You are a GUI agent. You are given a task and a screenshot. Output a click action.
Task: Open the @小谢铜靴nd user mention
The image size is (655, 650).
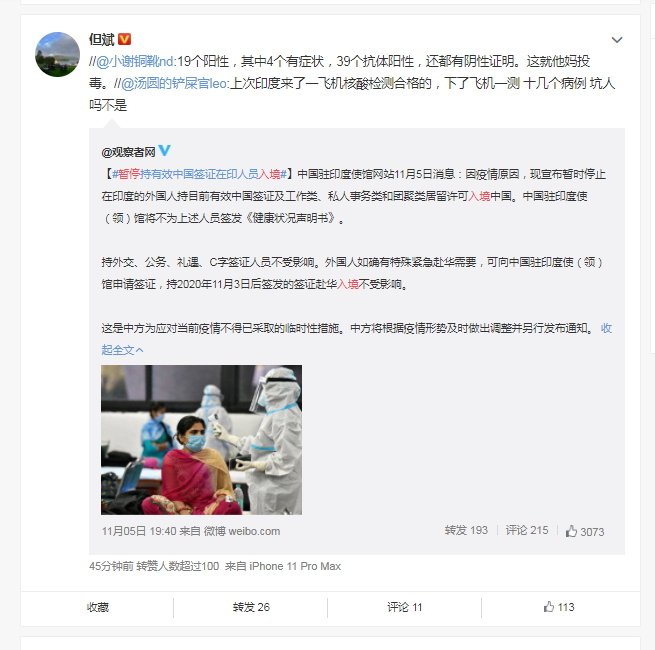coord(134,61)
